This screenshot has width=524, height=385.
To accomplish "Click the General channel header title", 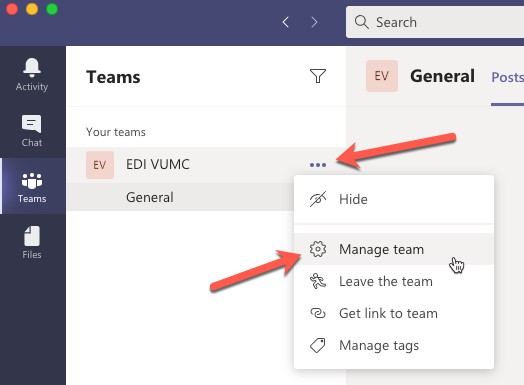I will tap(442, 76).
